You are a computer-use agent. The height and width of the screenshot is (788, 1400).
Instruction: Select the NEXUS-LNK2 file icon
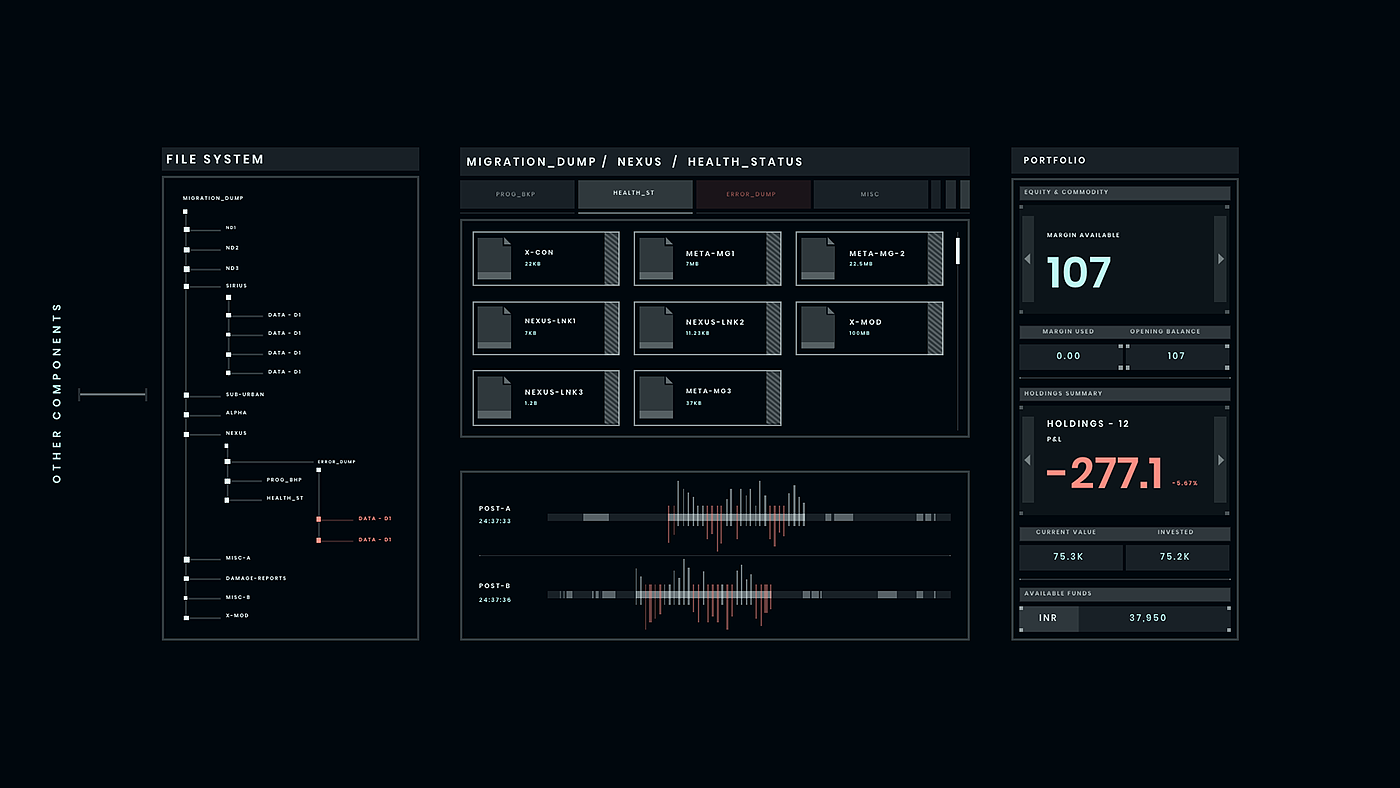655,328
